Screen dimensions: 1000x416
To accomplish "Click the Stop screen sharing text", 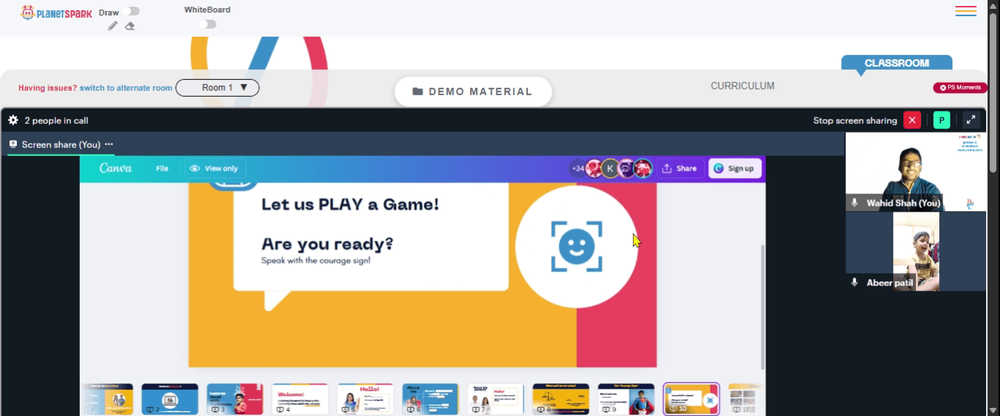I will (x=855, y=121).
